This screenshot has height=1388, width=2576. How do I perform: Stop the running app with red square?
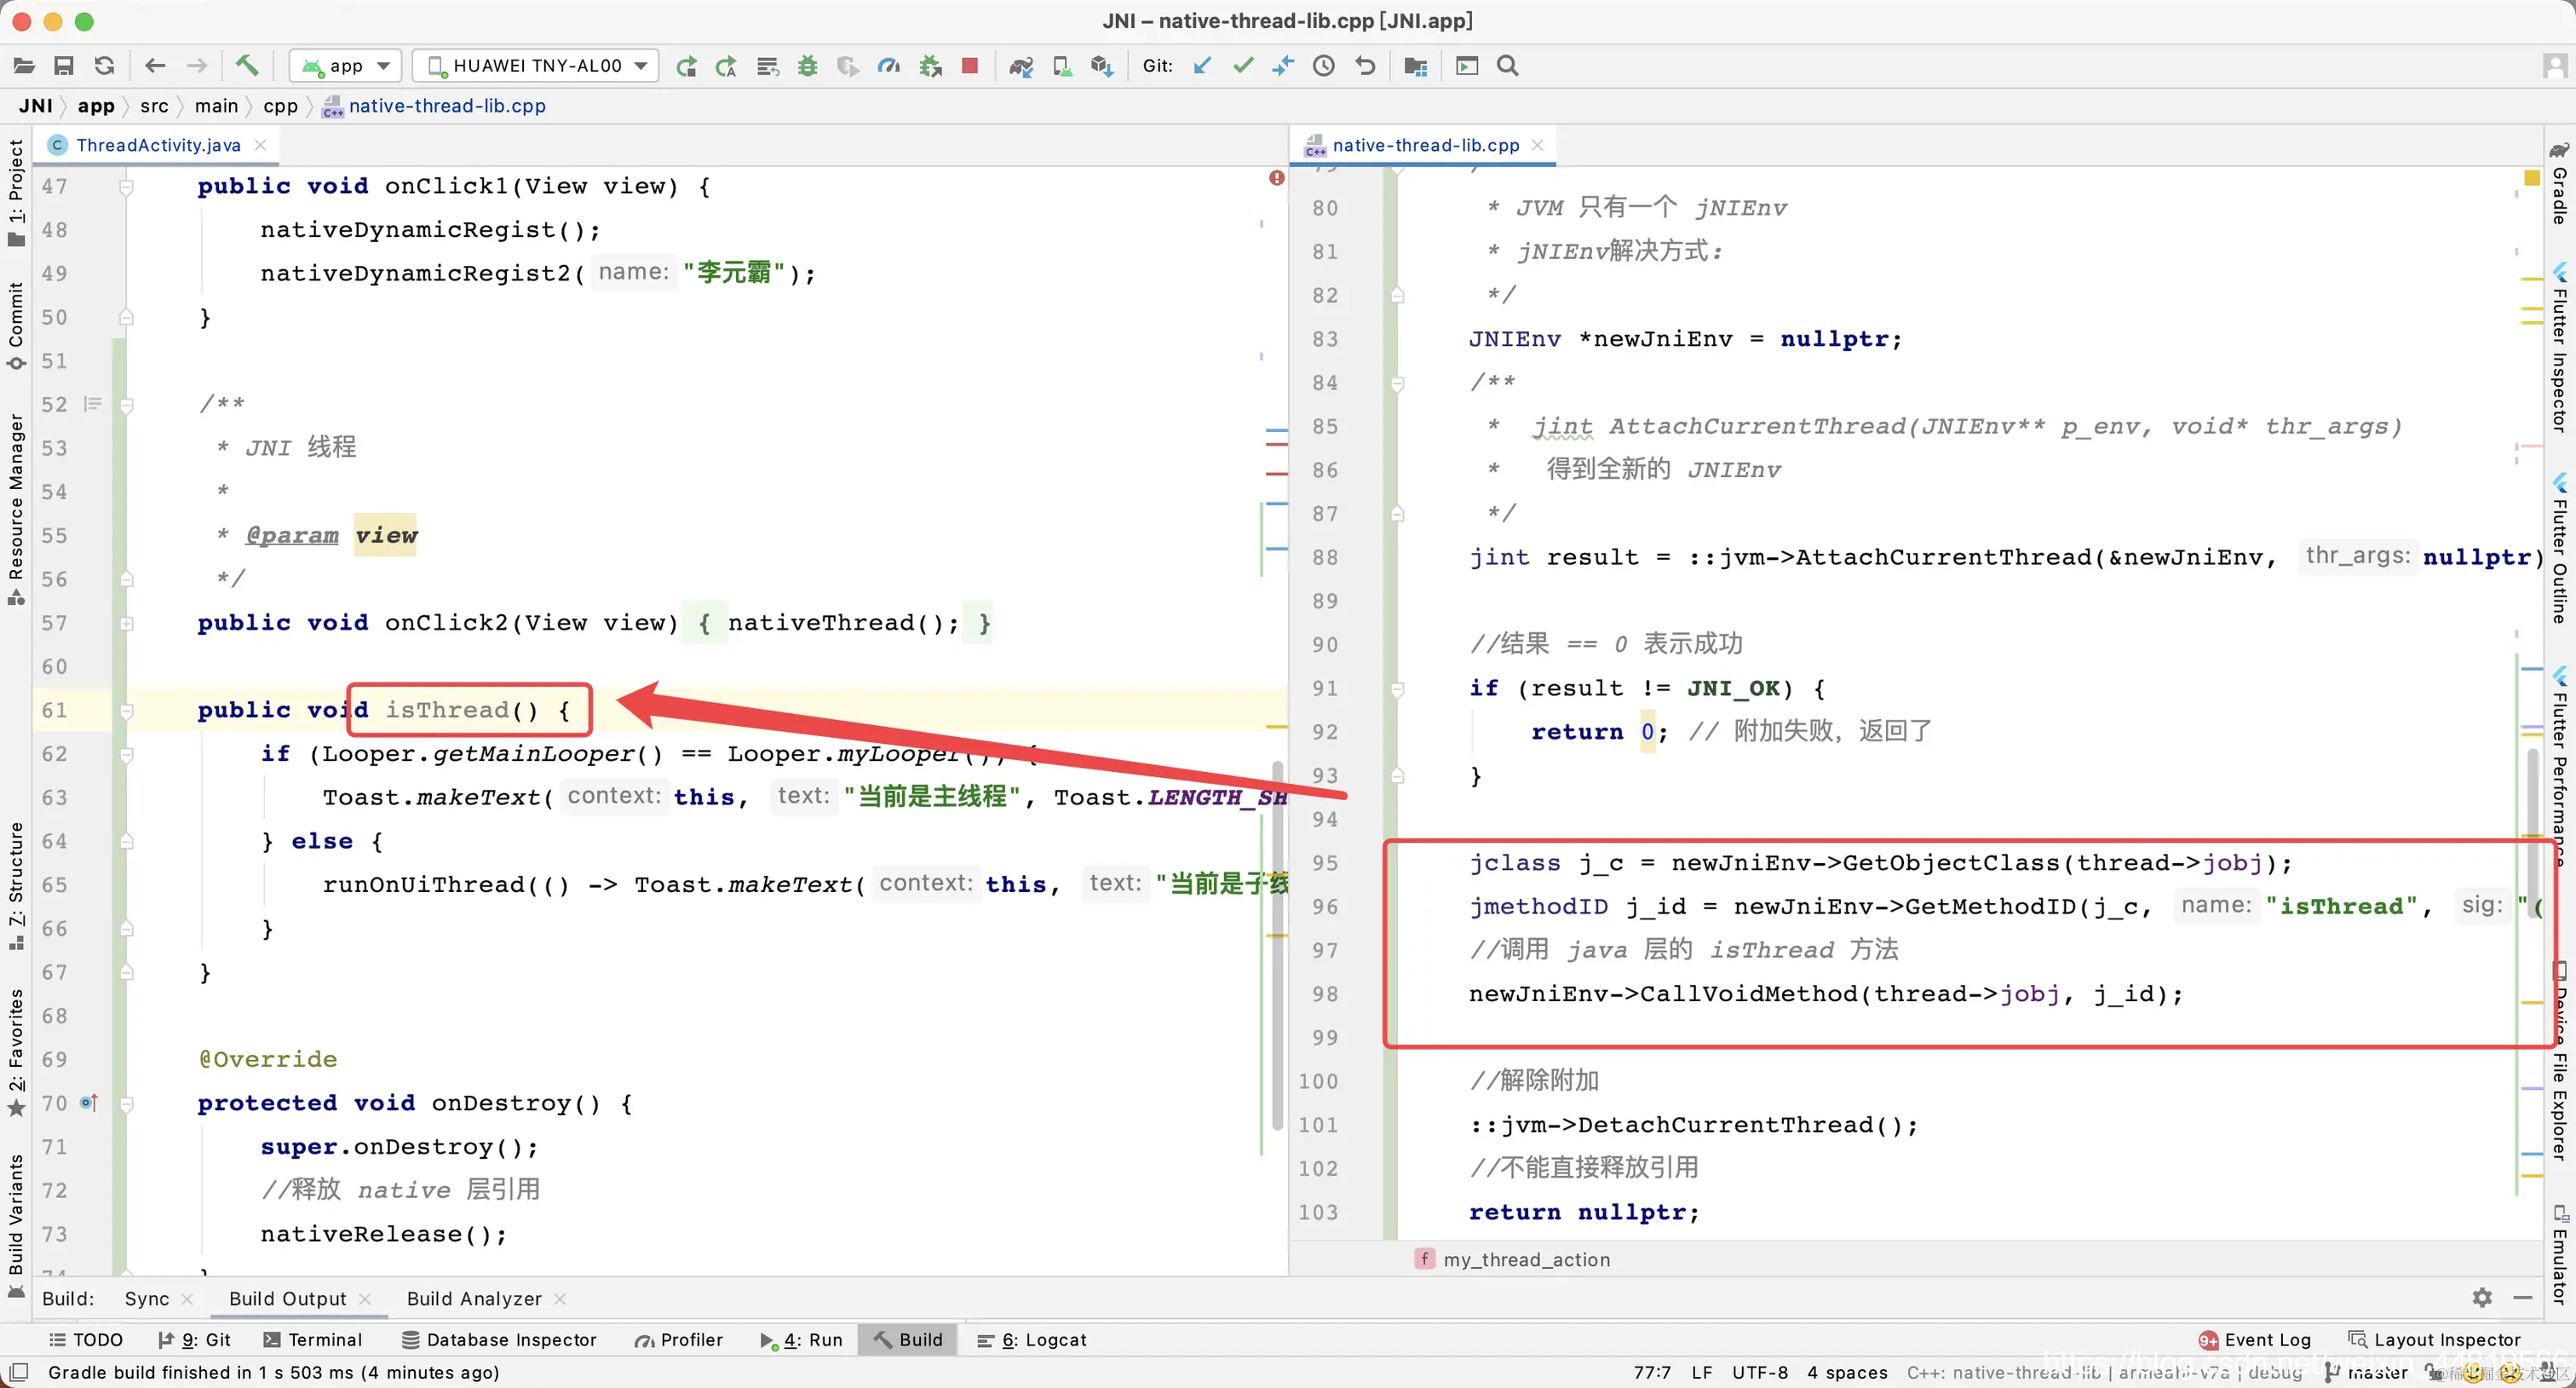[x=969, y=66]
